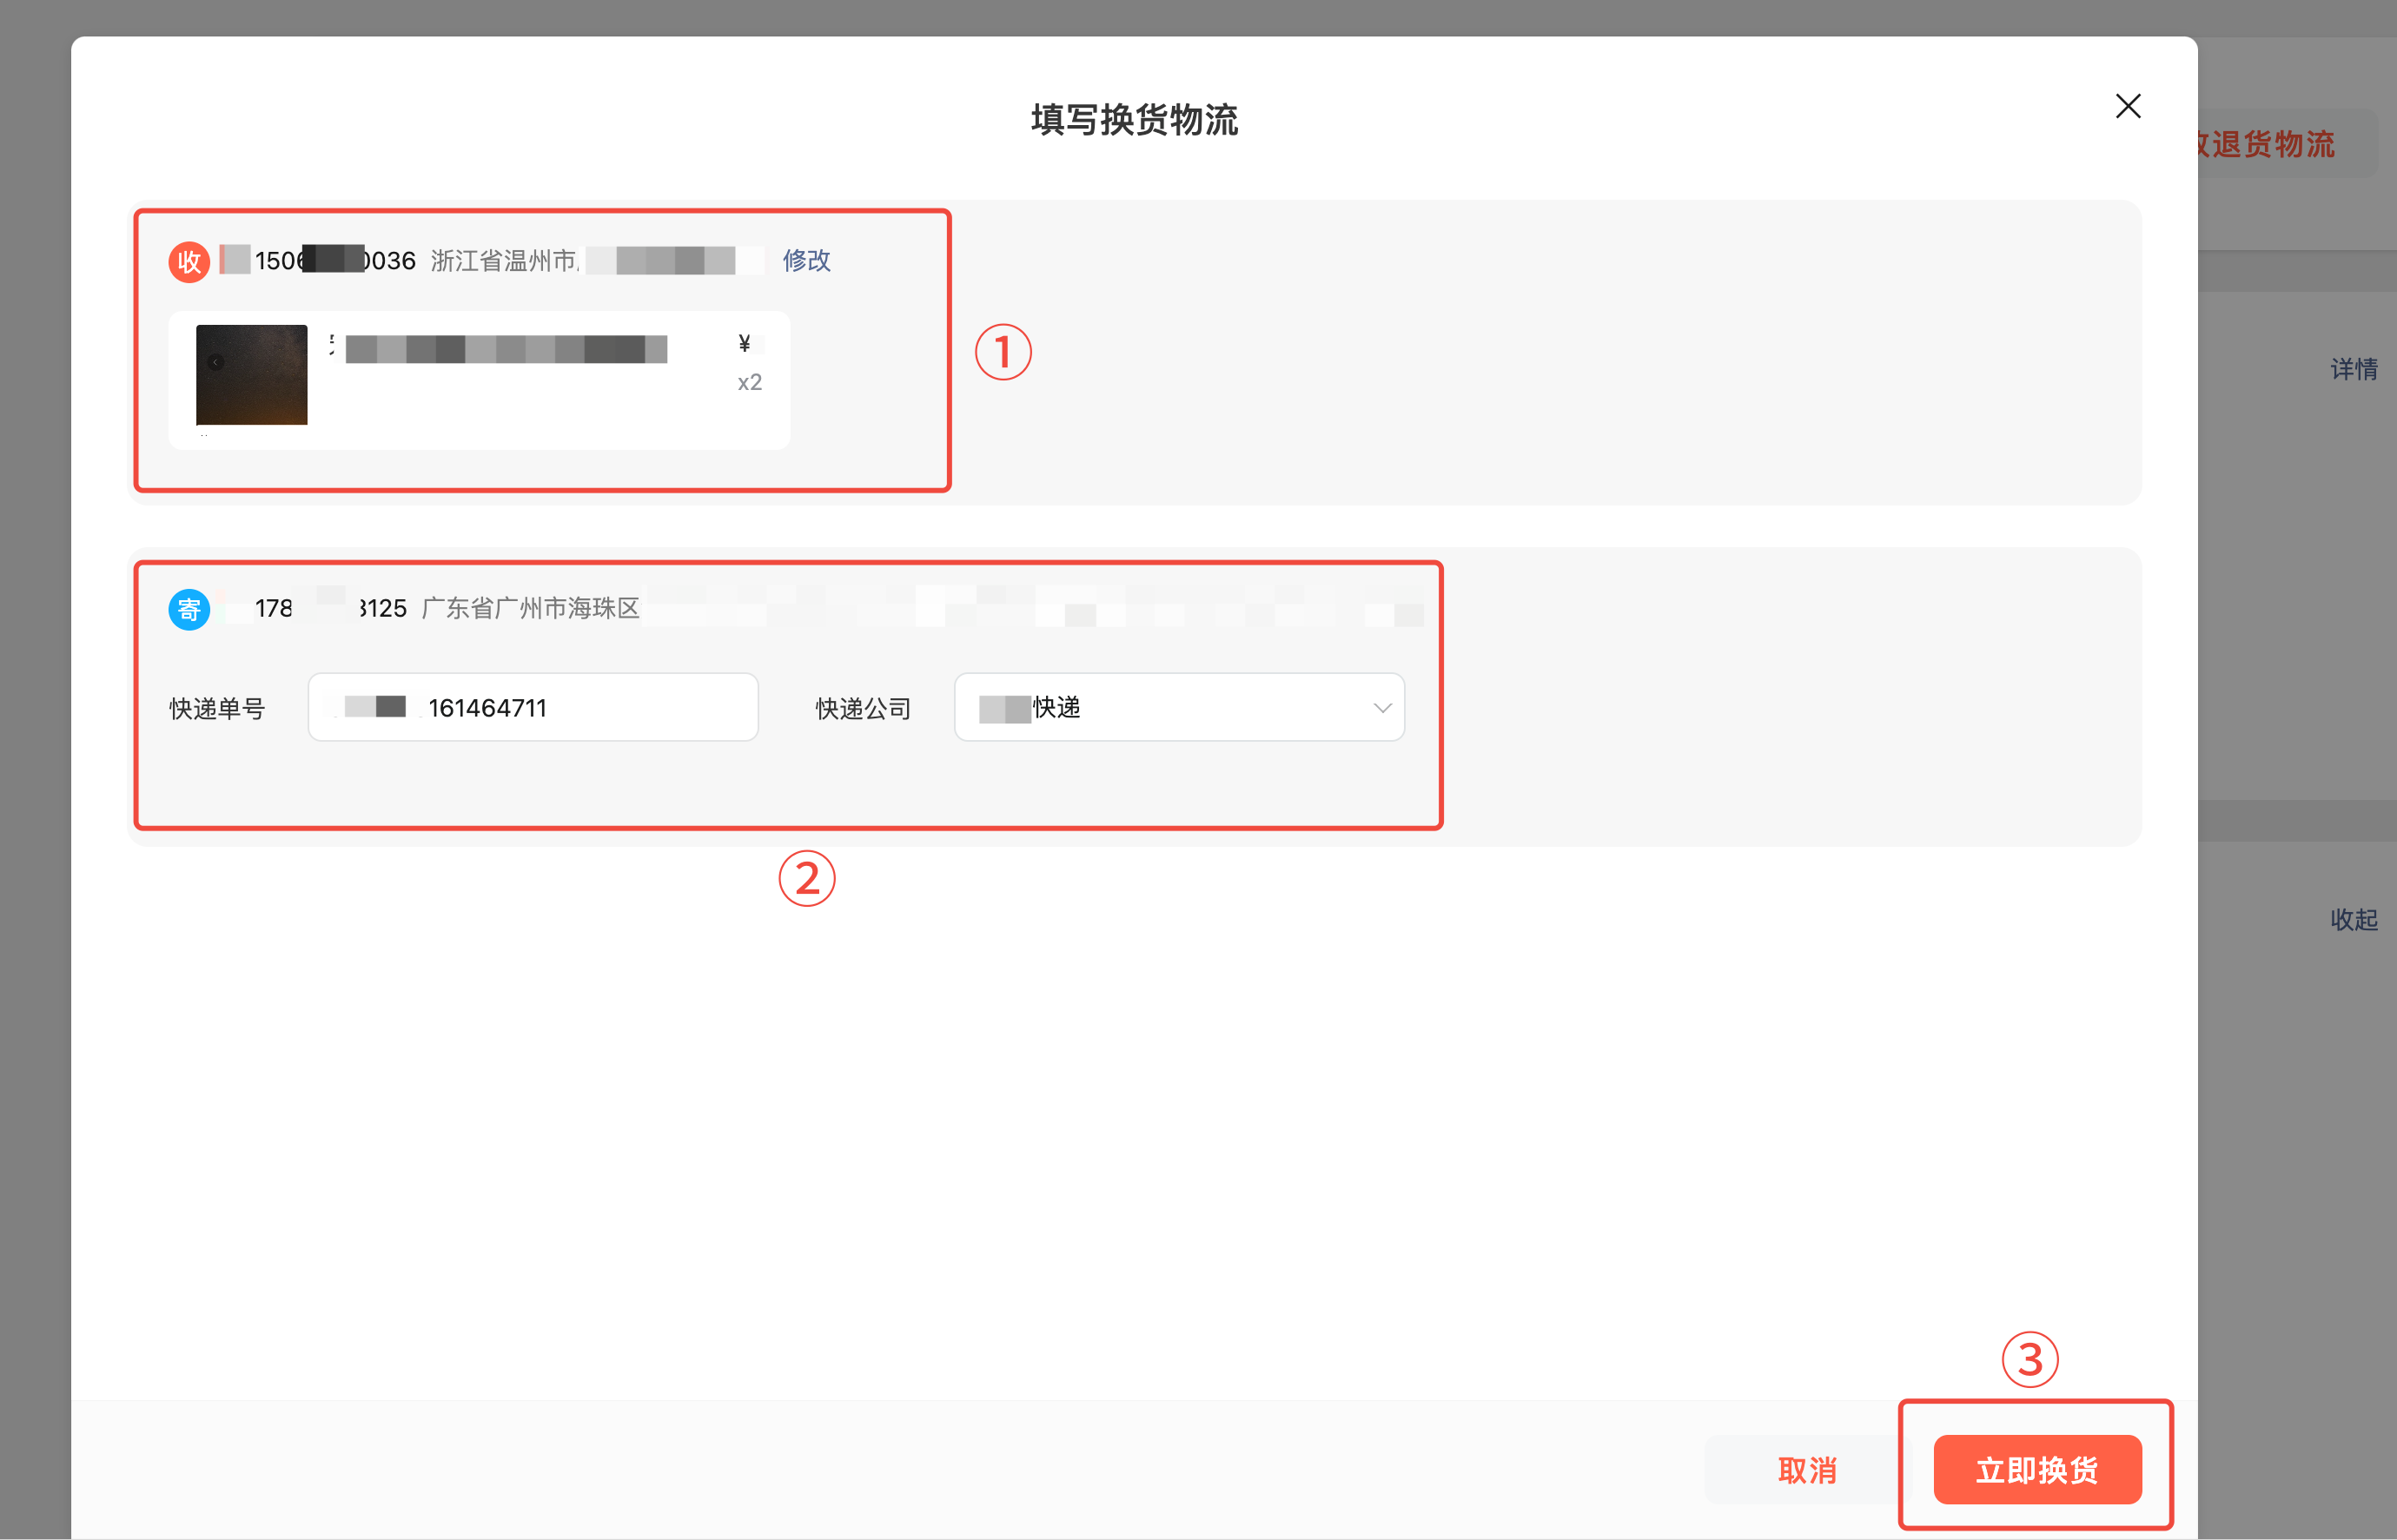Click the circled number ③ annotation
This screenshot has height=1540, width=2397.
(x=2029, y=1359)
